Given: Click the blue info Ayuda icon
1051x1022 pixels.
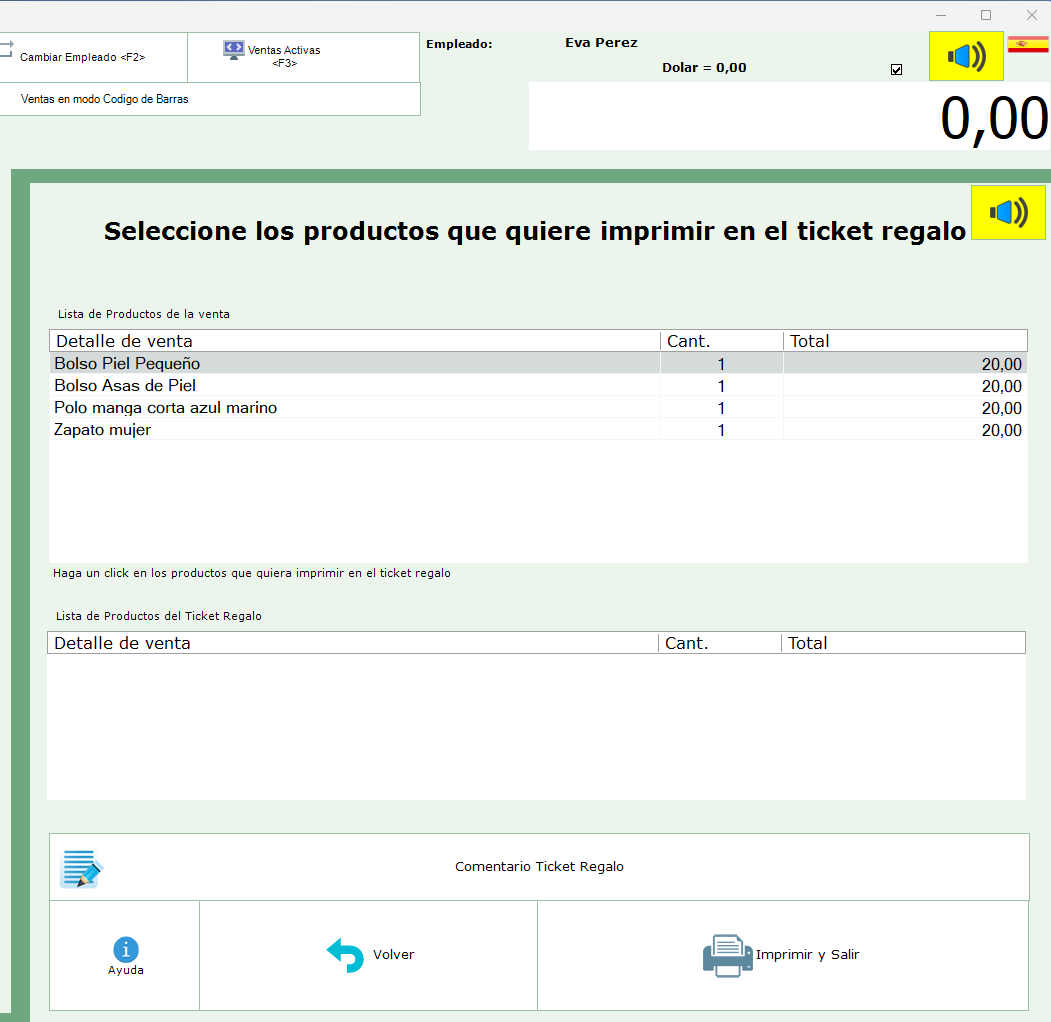Looking at the screenshot, I should pos(126,949).
